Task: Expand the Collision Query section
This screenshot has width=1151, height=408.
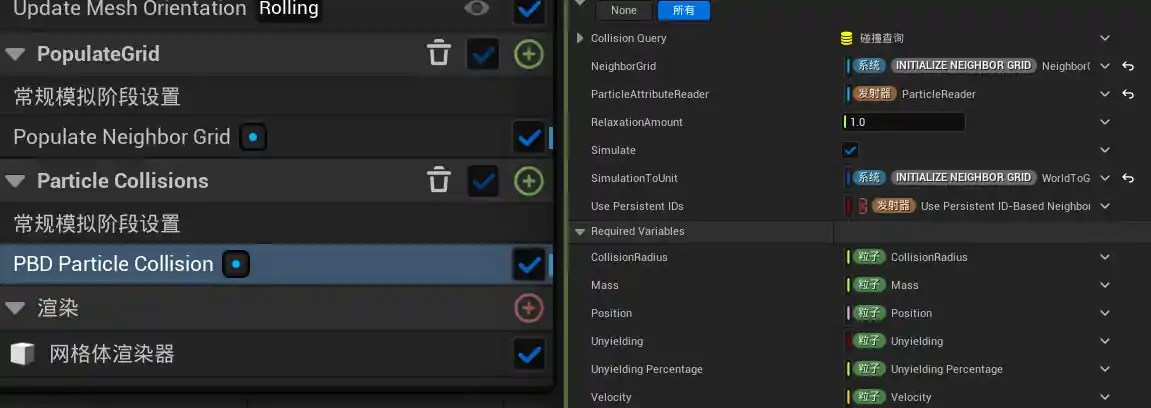Action: coord(581,38)
